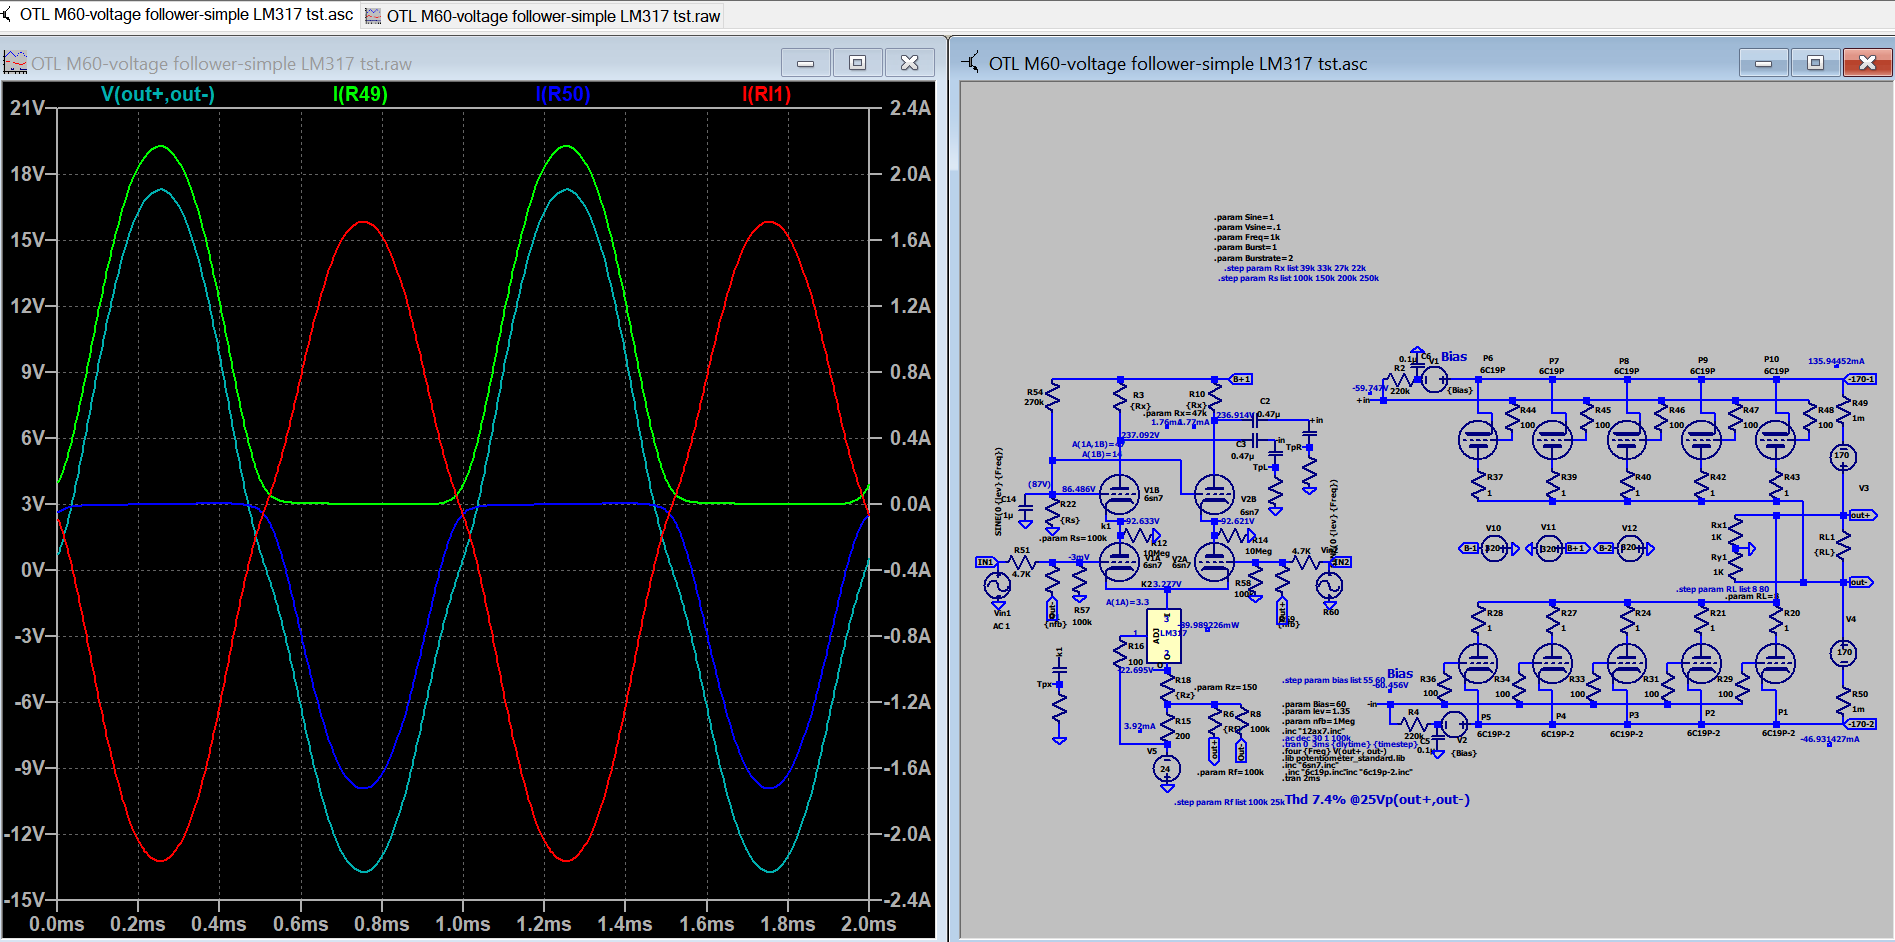Select the V10 320V supply source
This screenshot has height=942, width=1895.
point(1494,548)
